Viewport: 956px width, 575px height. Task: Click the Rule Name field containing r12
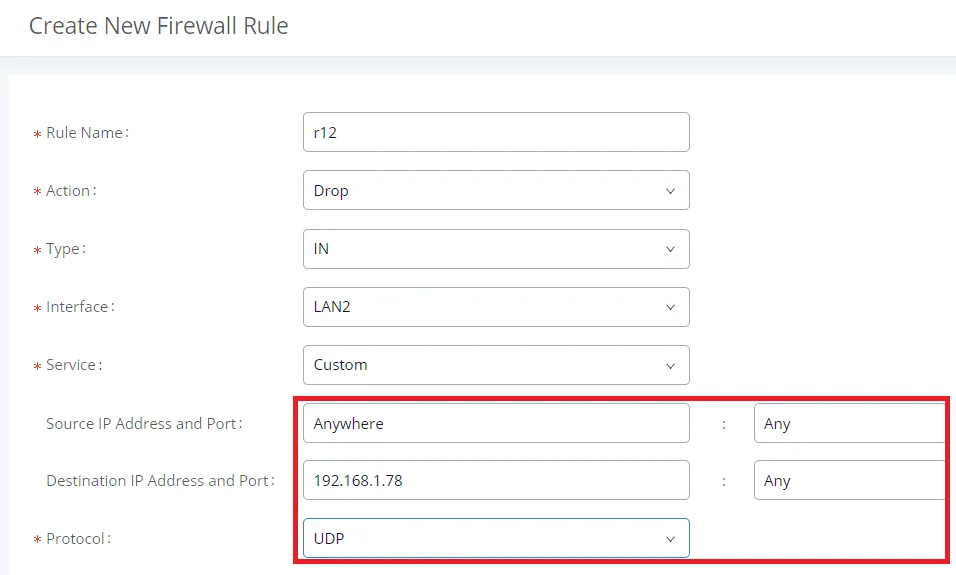[x=496, y=132]
